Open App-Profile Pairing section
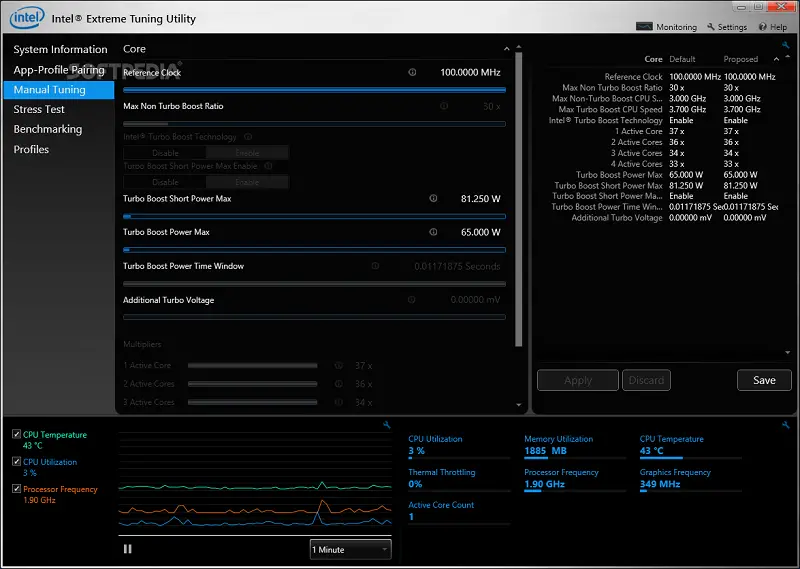The height and width of the screenshot is (569, 800). 59,70
